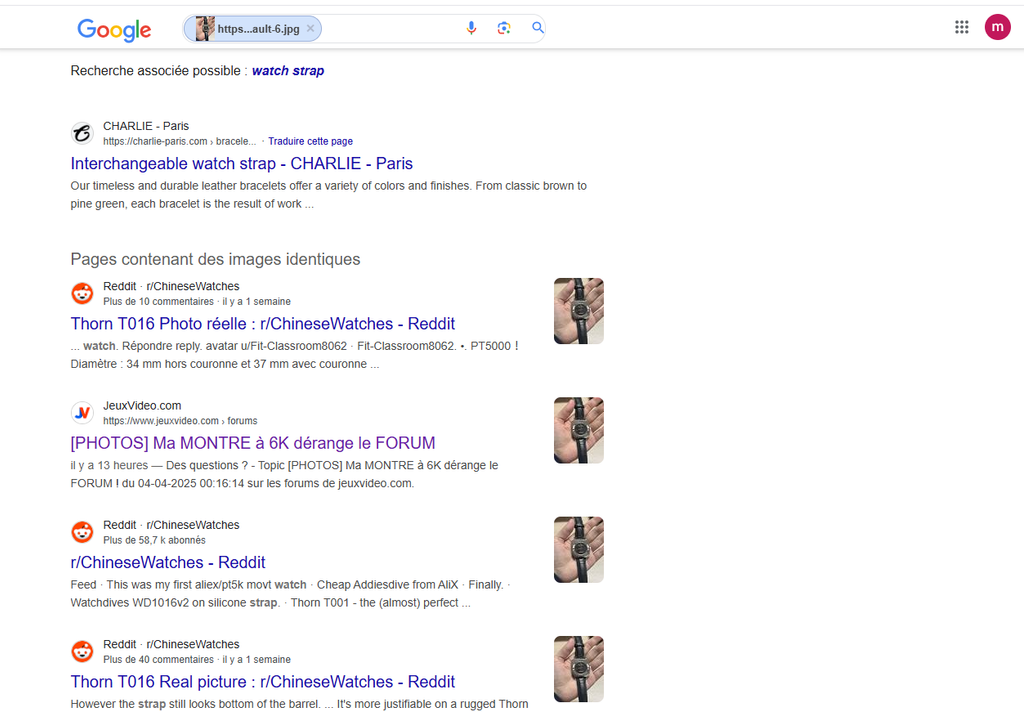Open 'Interchangeable watch strap - CHARLIE - Paris' result
Viewport: 1024px width, 712px height.
pos(241,164)
